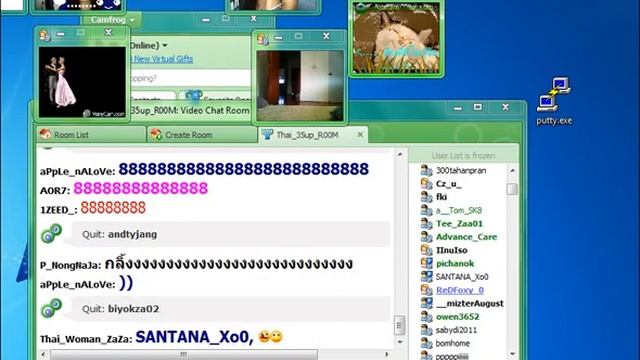Click the chat horizontal scrollbar thumb
Screen dimensions: 640x360
(184, 354)
